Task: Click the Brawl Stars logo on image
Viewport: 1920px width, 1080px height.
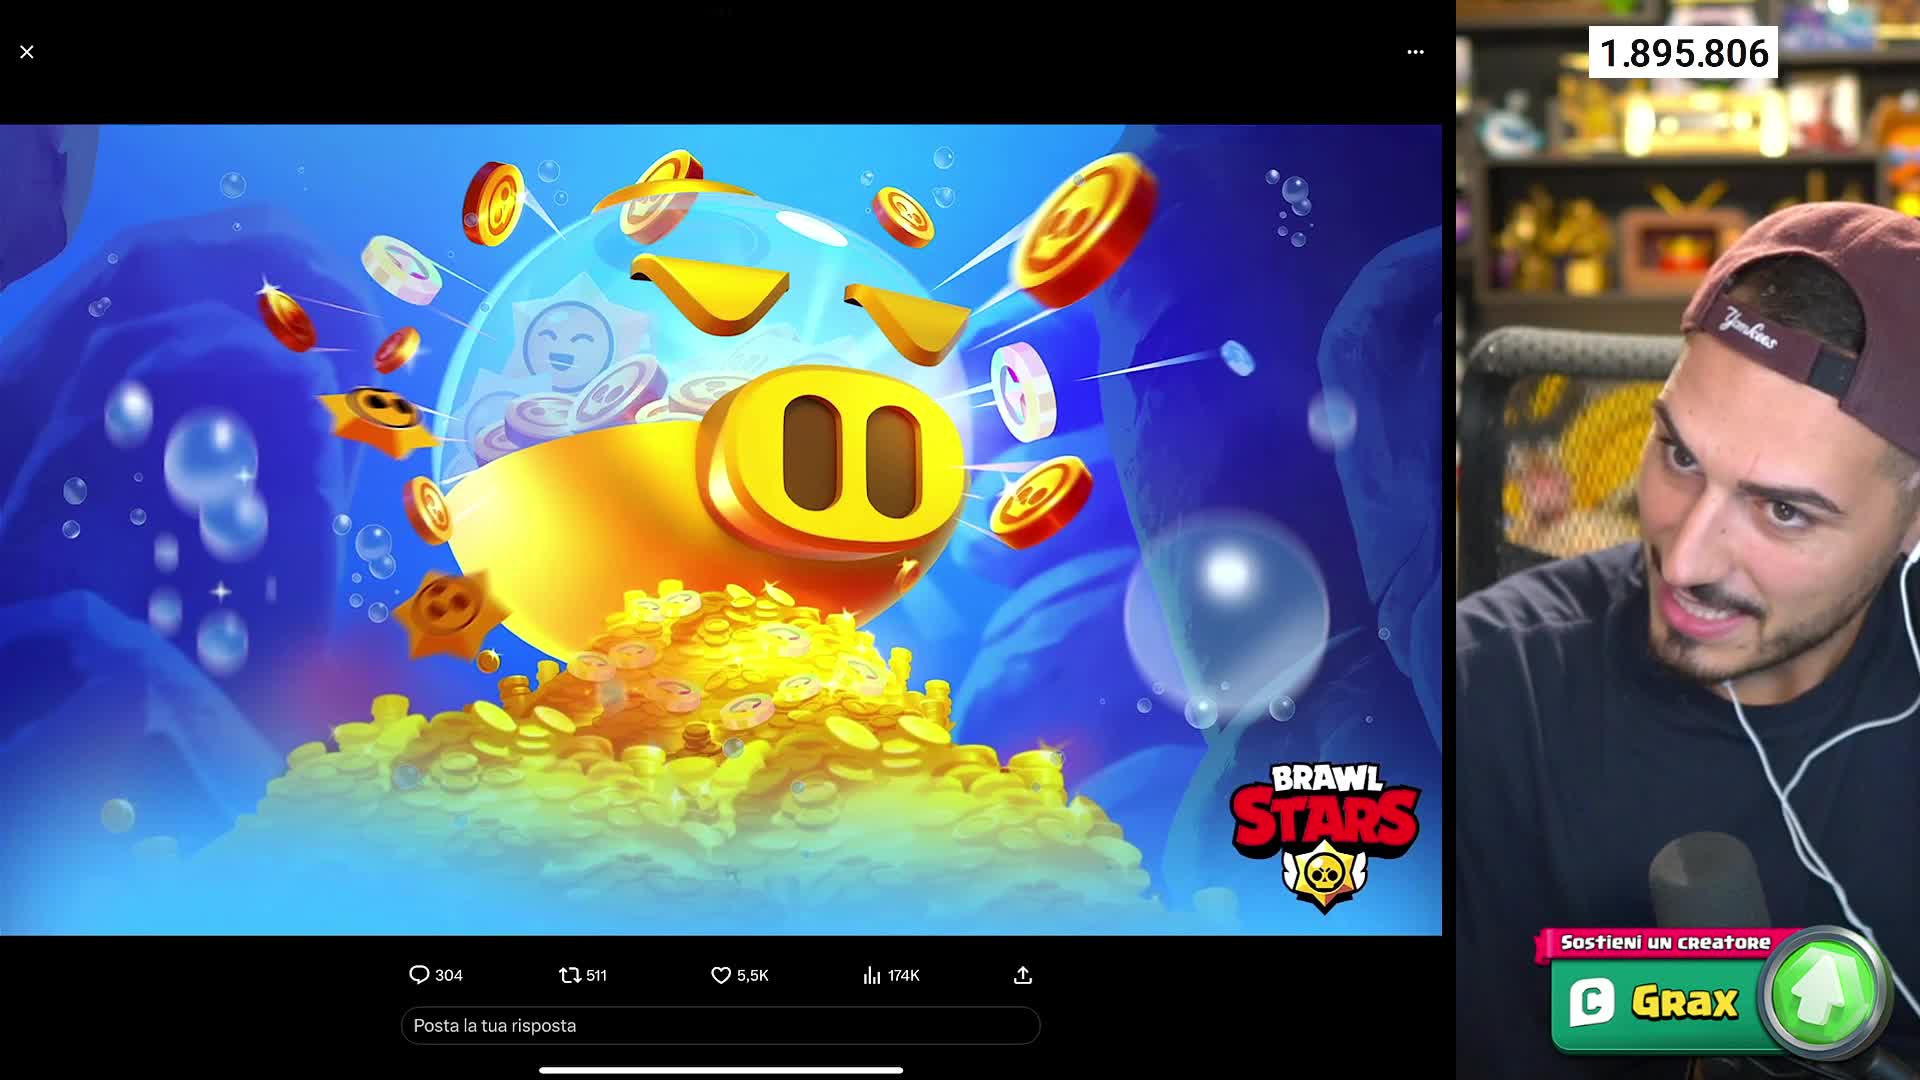Action: pyautogui.click(x=1325, y=837)
